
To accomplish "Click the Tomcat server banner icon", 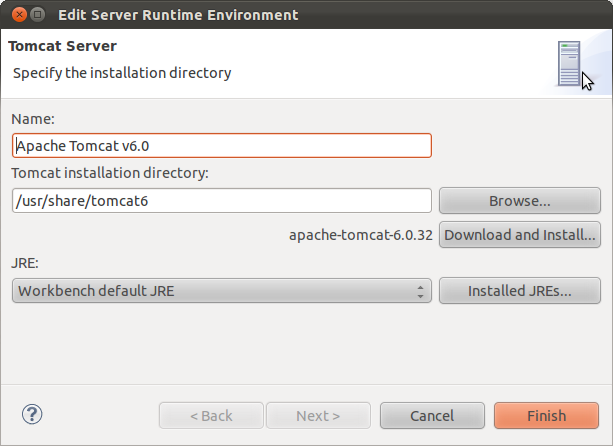I will click(569, 63).
